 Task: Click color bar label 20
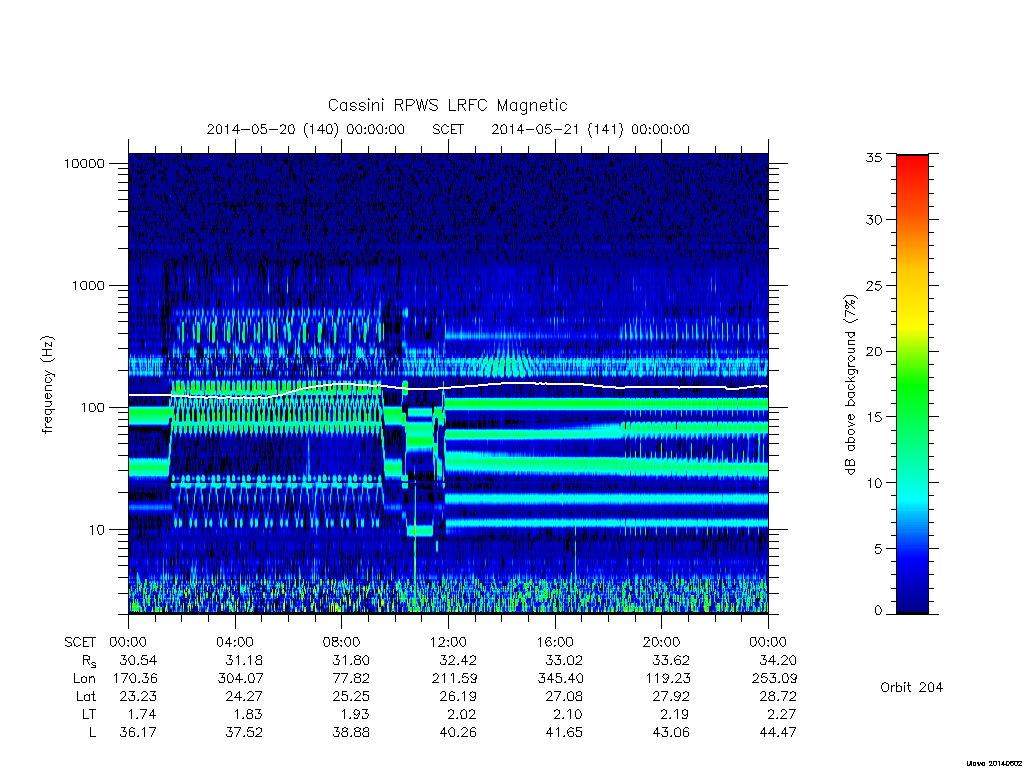click(874, 351)
